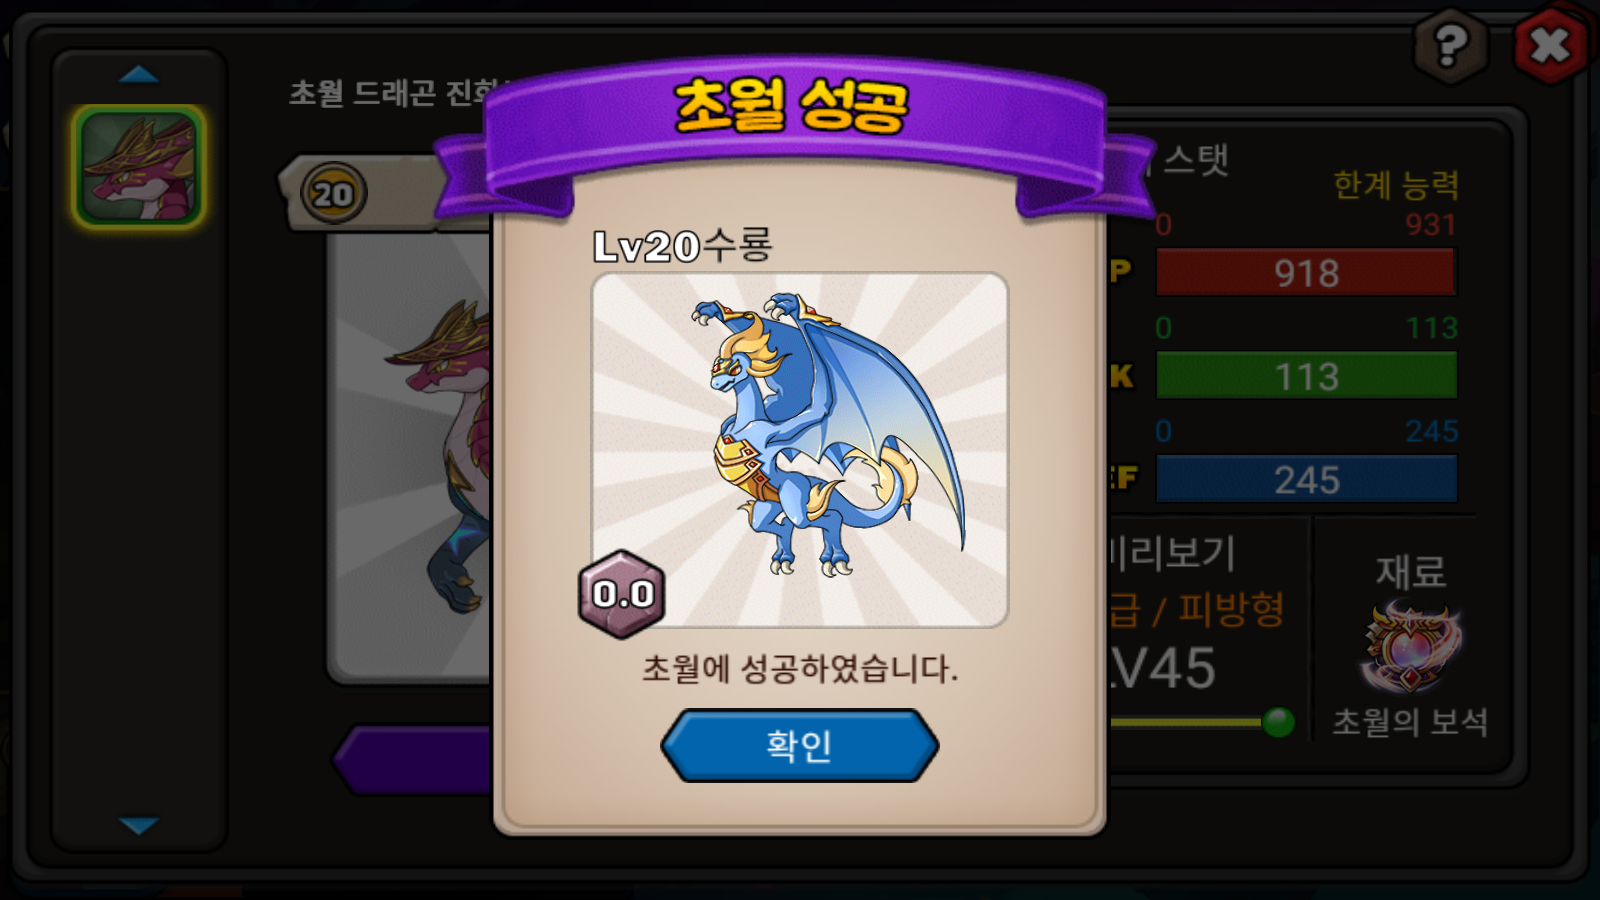Click the purple button behind the popup
This screenshot has height=900, width=1600.
pyautogui.click(x=413, y=760)
